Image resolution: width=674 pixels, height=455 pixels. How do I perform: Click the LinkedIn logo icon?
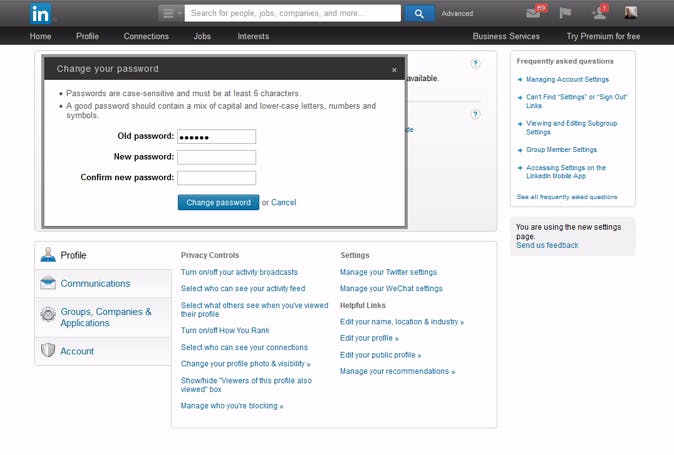[40, 14]
